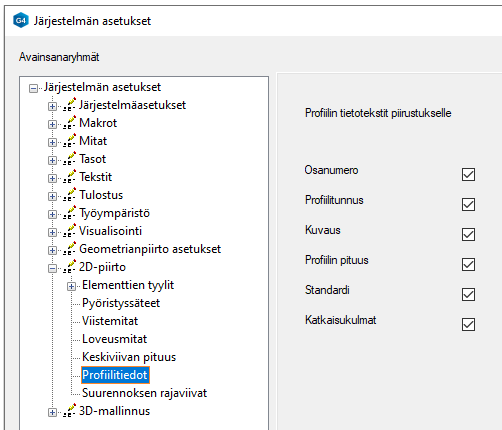Expand the Mitat tree node

52,142
